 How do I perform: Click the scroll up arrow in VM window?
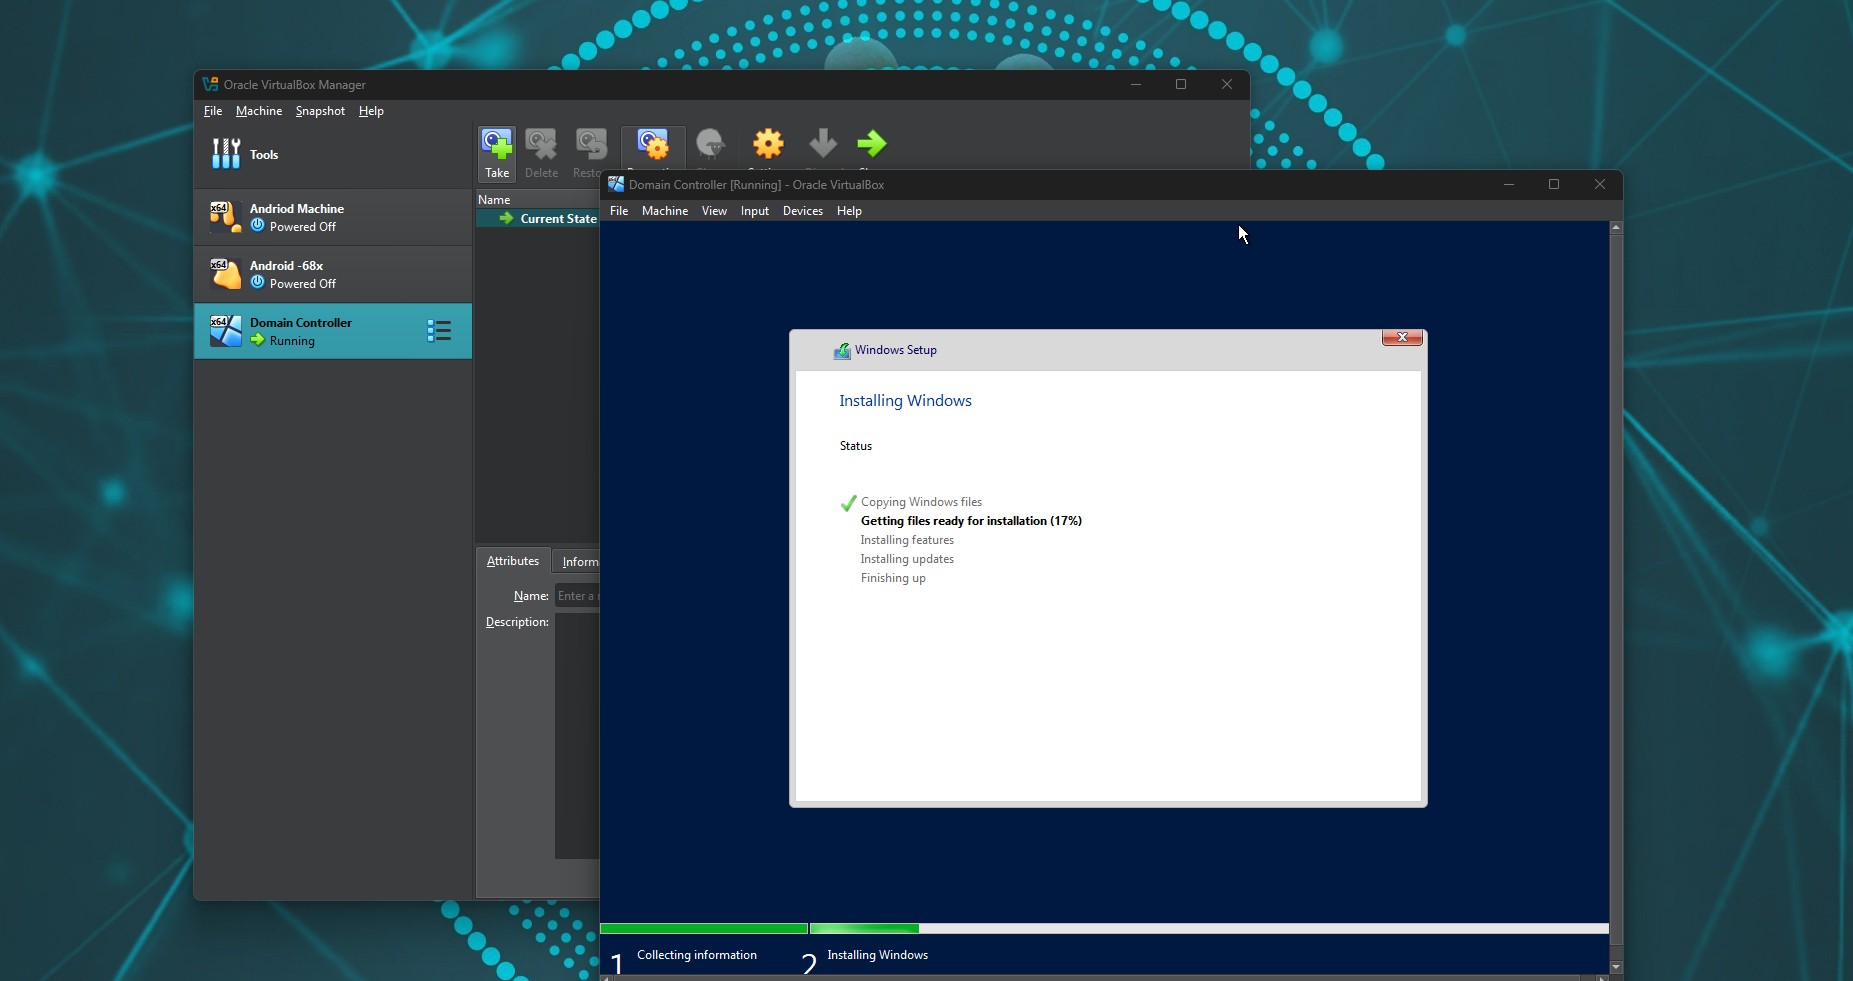pos(1616,228)
